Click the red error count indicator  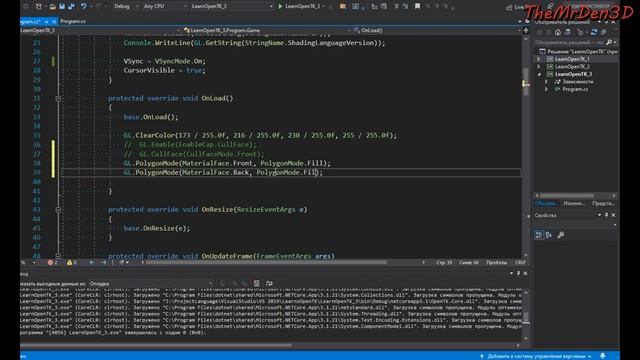pyautogui.click(x=52, y=262)
